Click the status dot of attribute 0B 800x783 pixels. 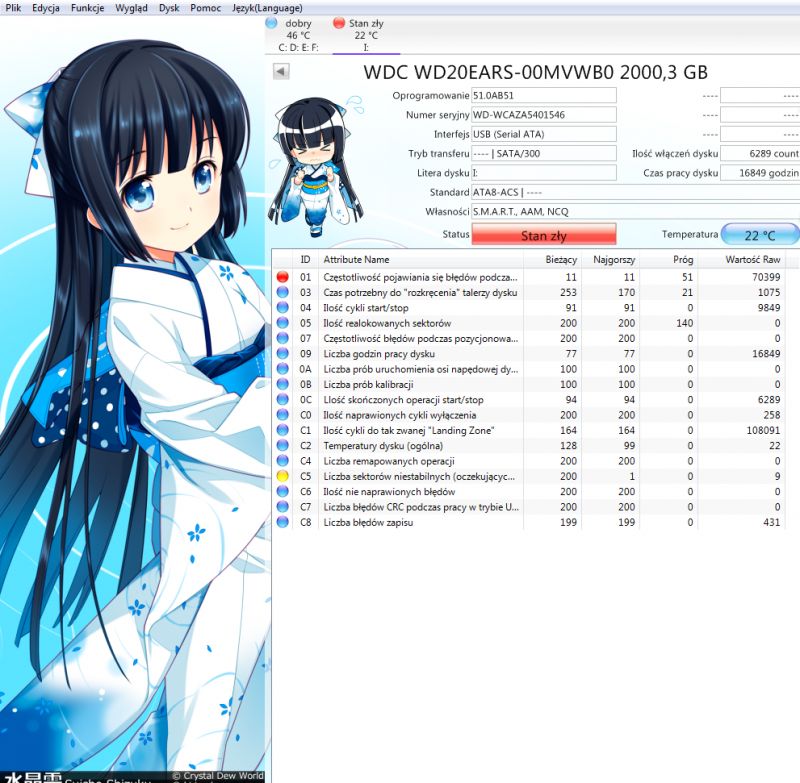tap(282, 384)
